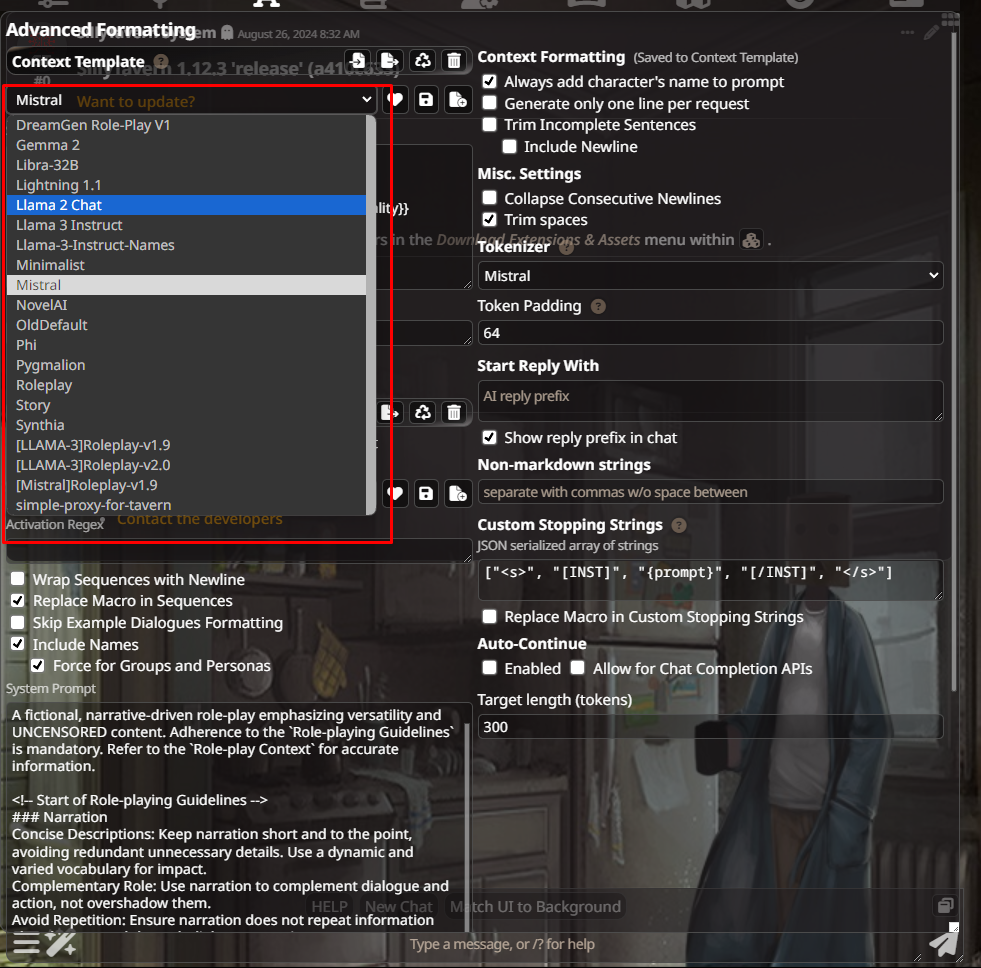The width and height of the screenshot is (981, 968).
Task: Click floppy save icon right of Mistral dropdown
Action: click(426, 99)
